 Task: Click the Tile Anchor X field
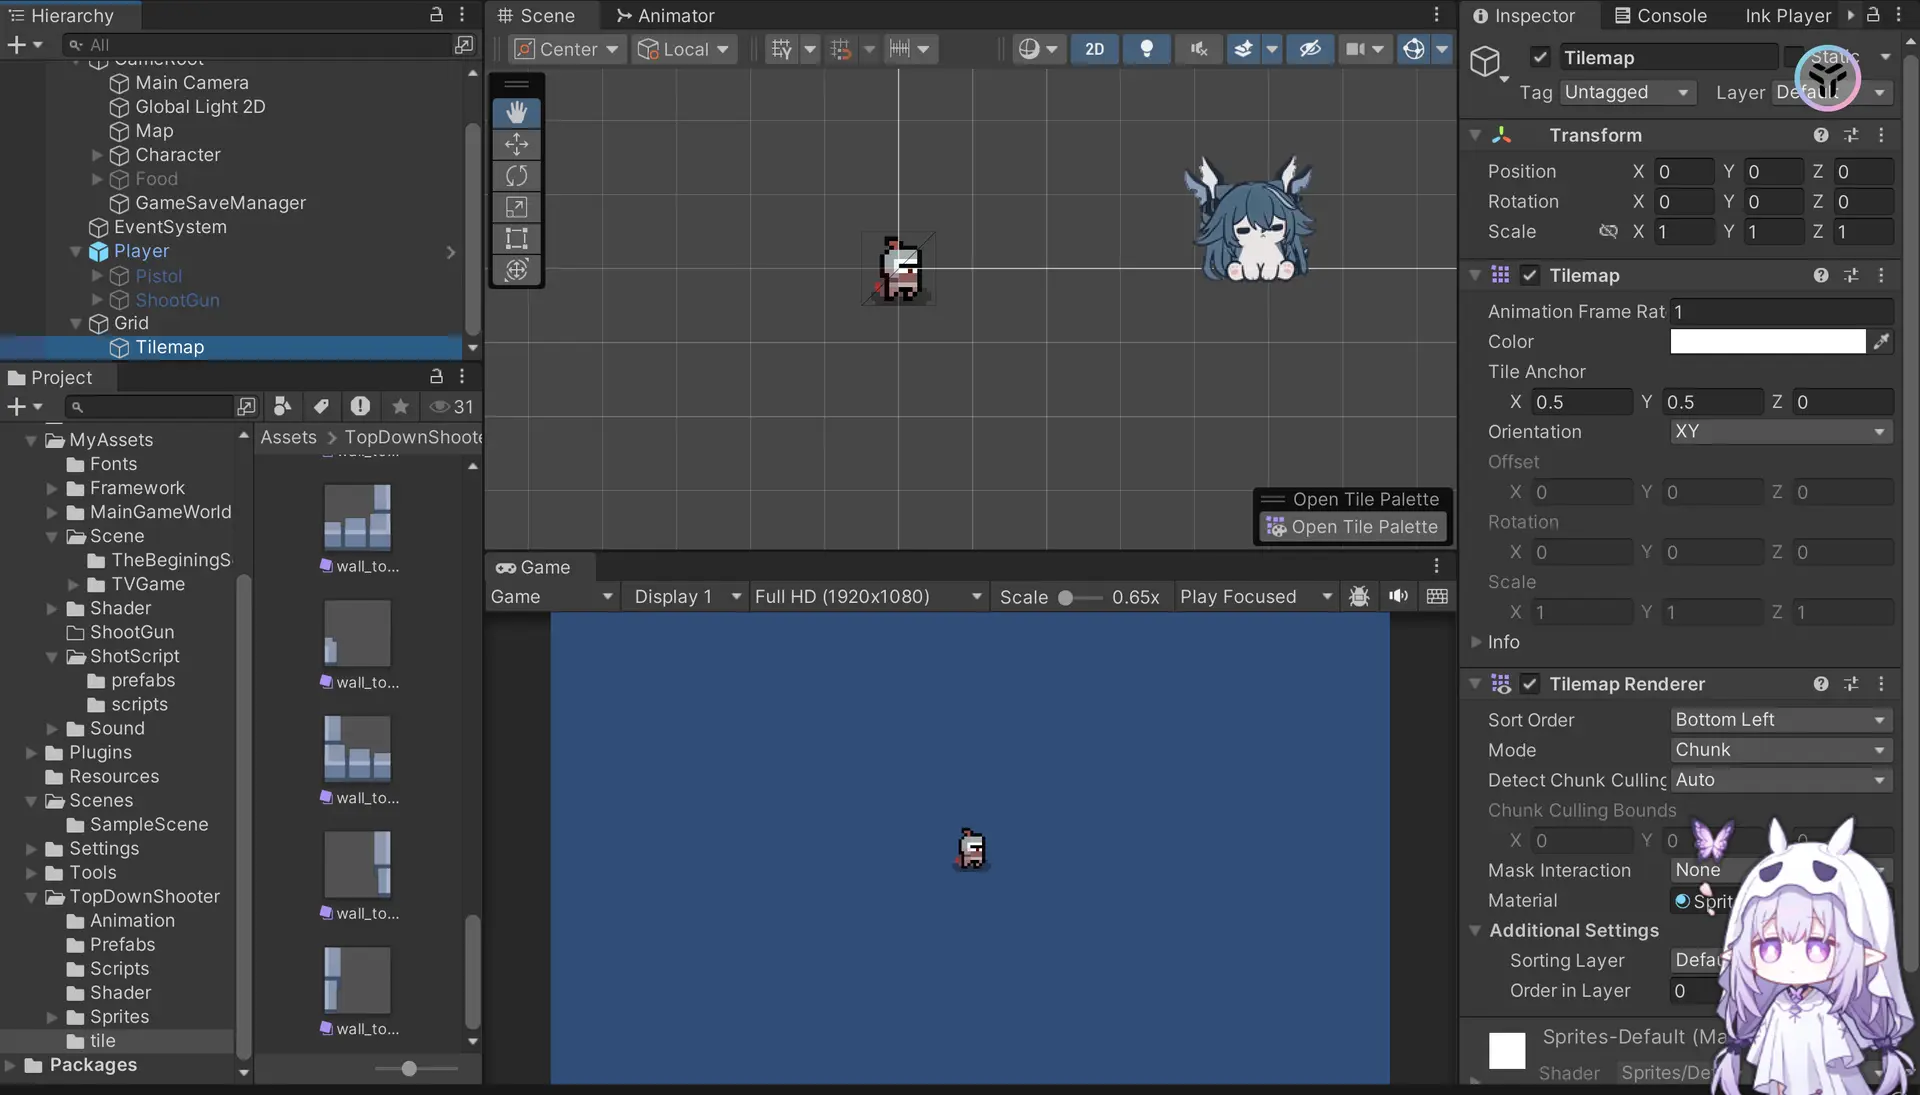pyautogui.click(x=1581, y=402)
